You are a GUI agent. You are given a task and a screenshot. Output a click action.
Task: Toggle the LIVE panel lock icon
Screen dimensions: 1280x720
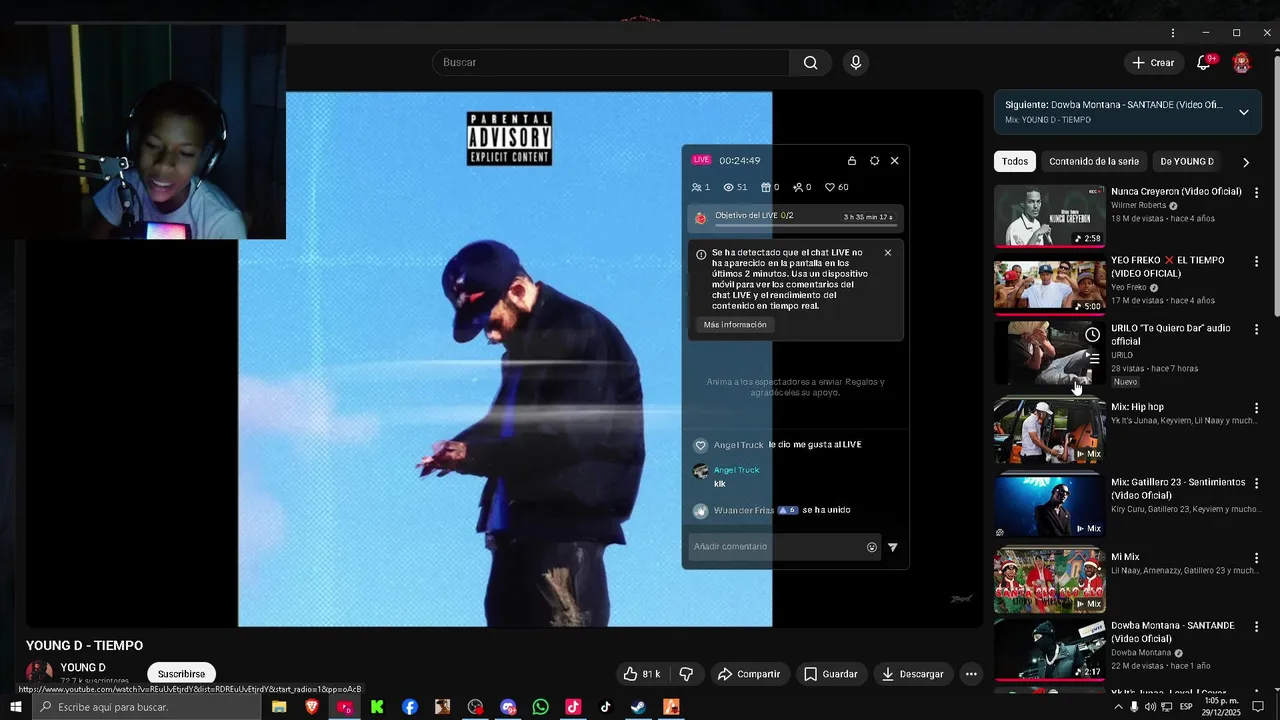click(852, 161)
